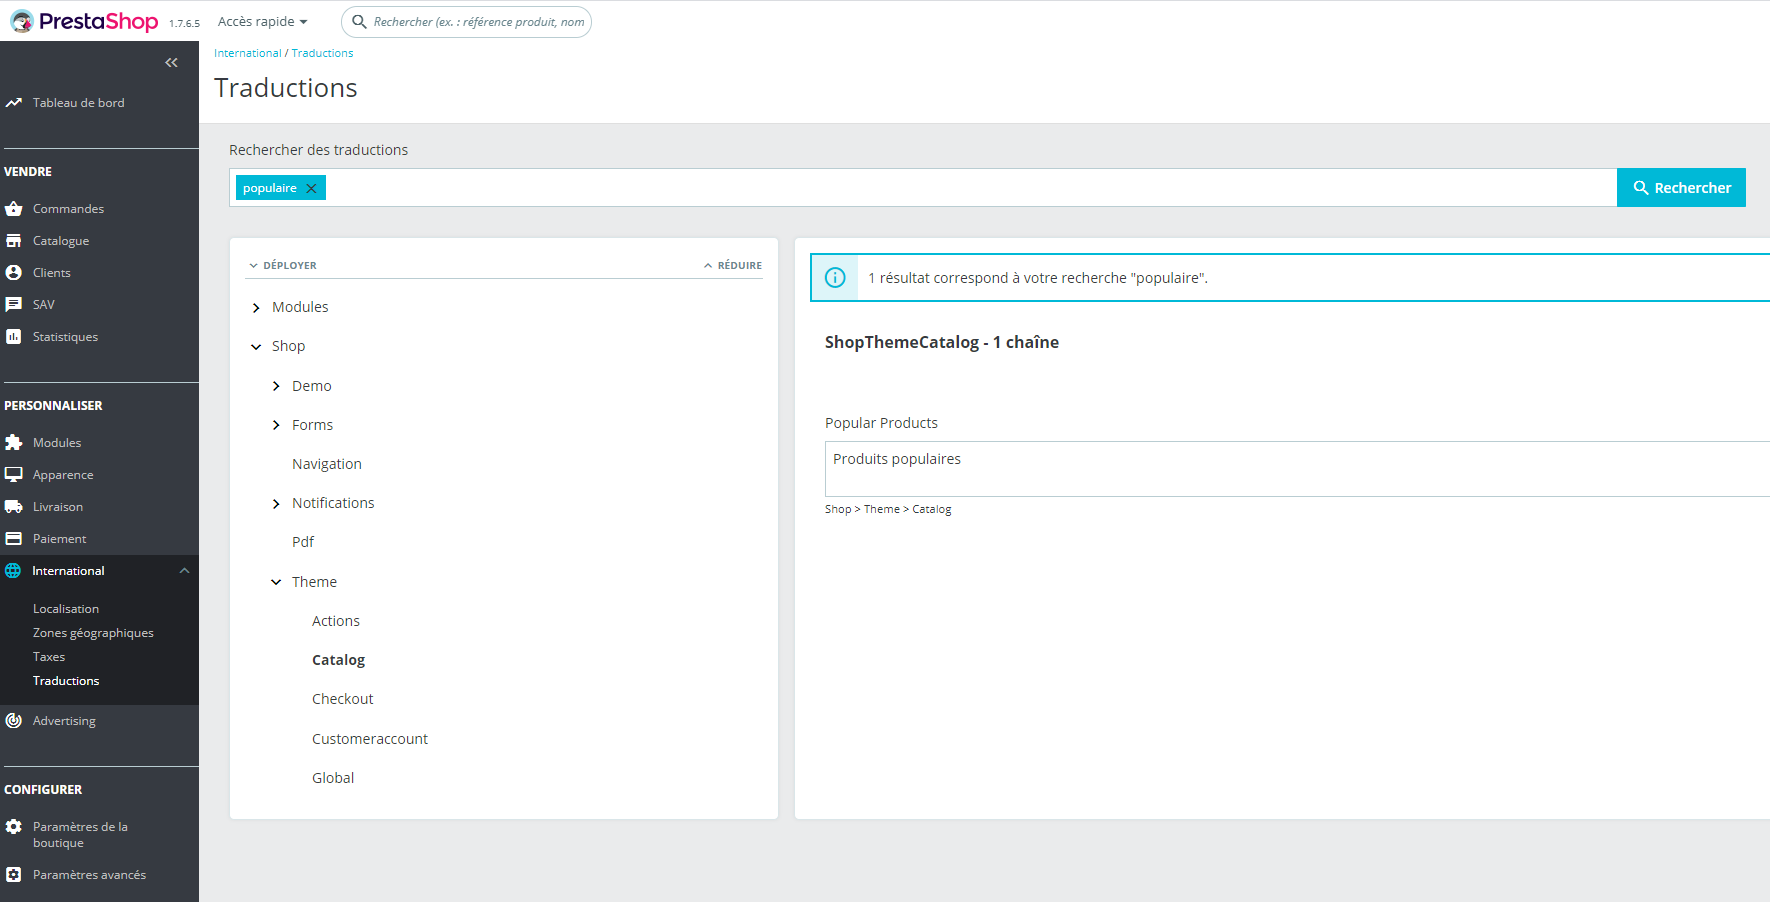Open Statistiques bar chart icon
The height and width of the screenshot is (902, 1770).
[14, 337]
